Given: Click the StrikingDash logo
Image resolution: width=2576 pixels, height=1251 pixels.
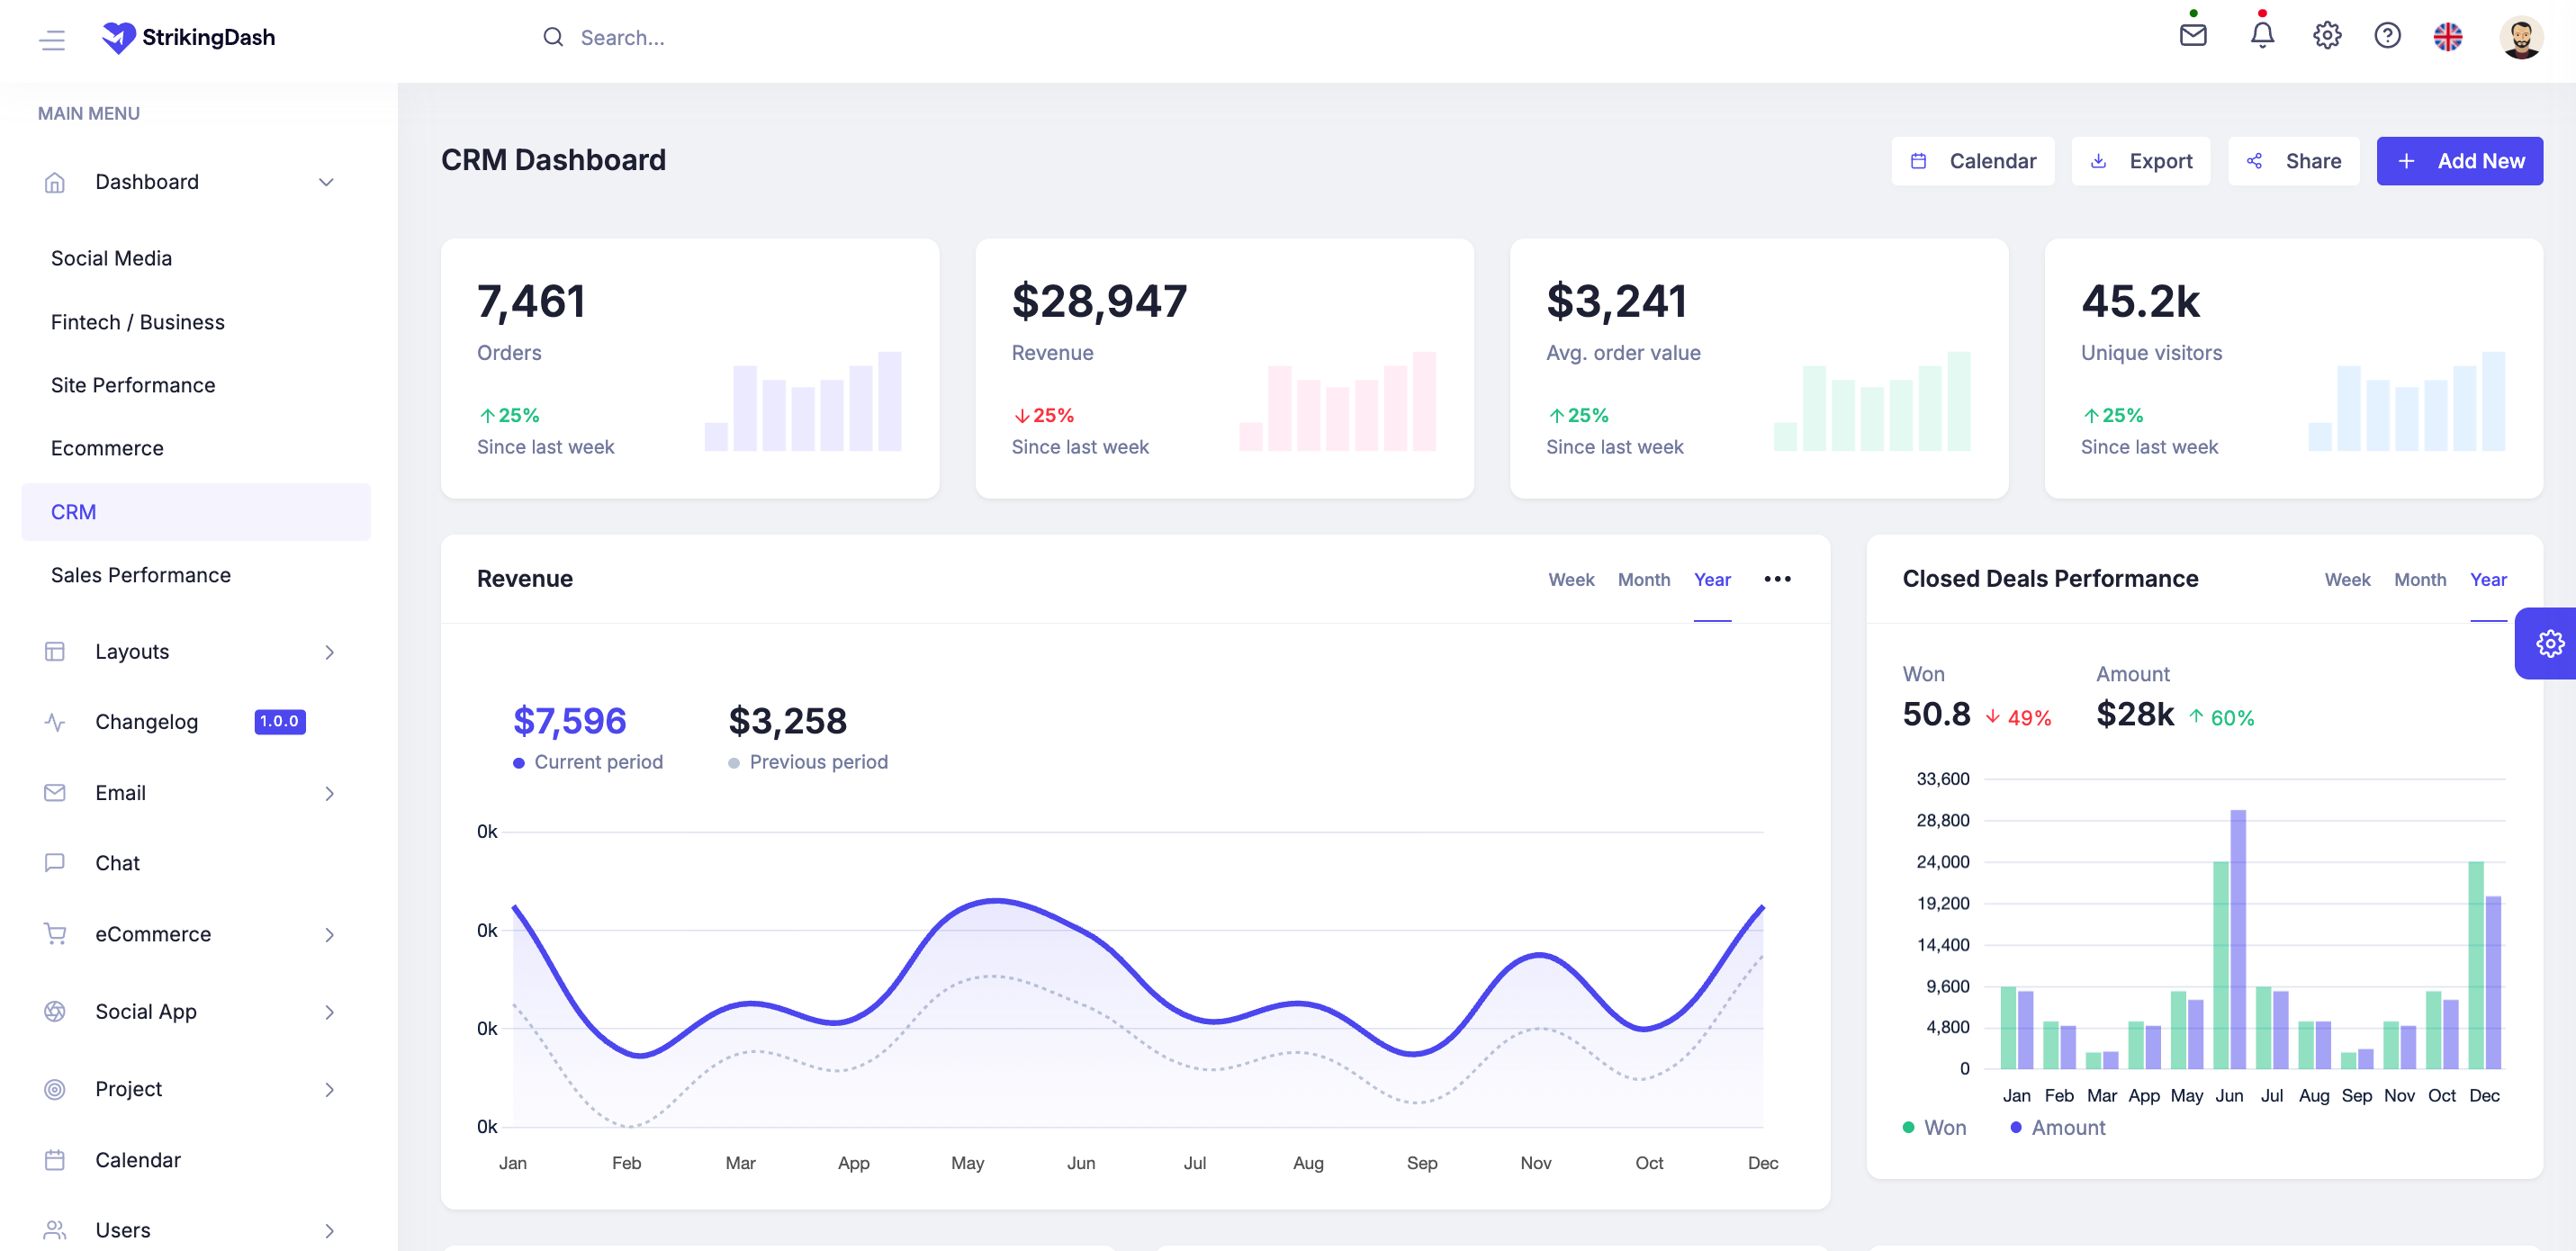Looking at the screenshot, I should (x=188, y=37).
